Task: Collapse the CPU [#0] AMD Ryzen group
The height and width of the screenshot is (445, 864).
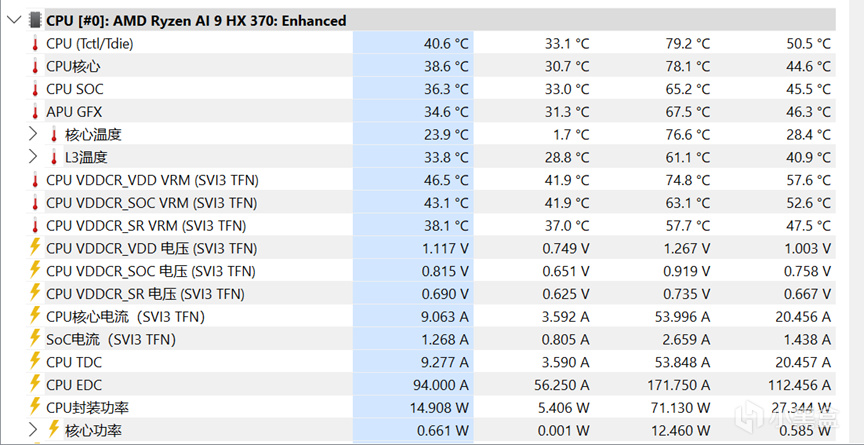Action: (x=14, y=21)
